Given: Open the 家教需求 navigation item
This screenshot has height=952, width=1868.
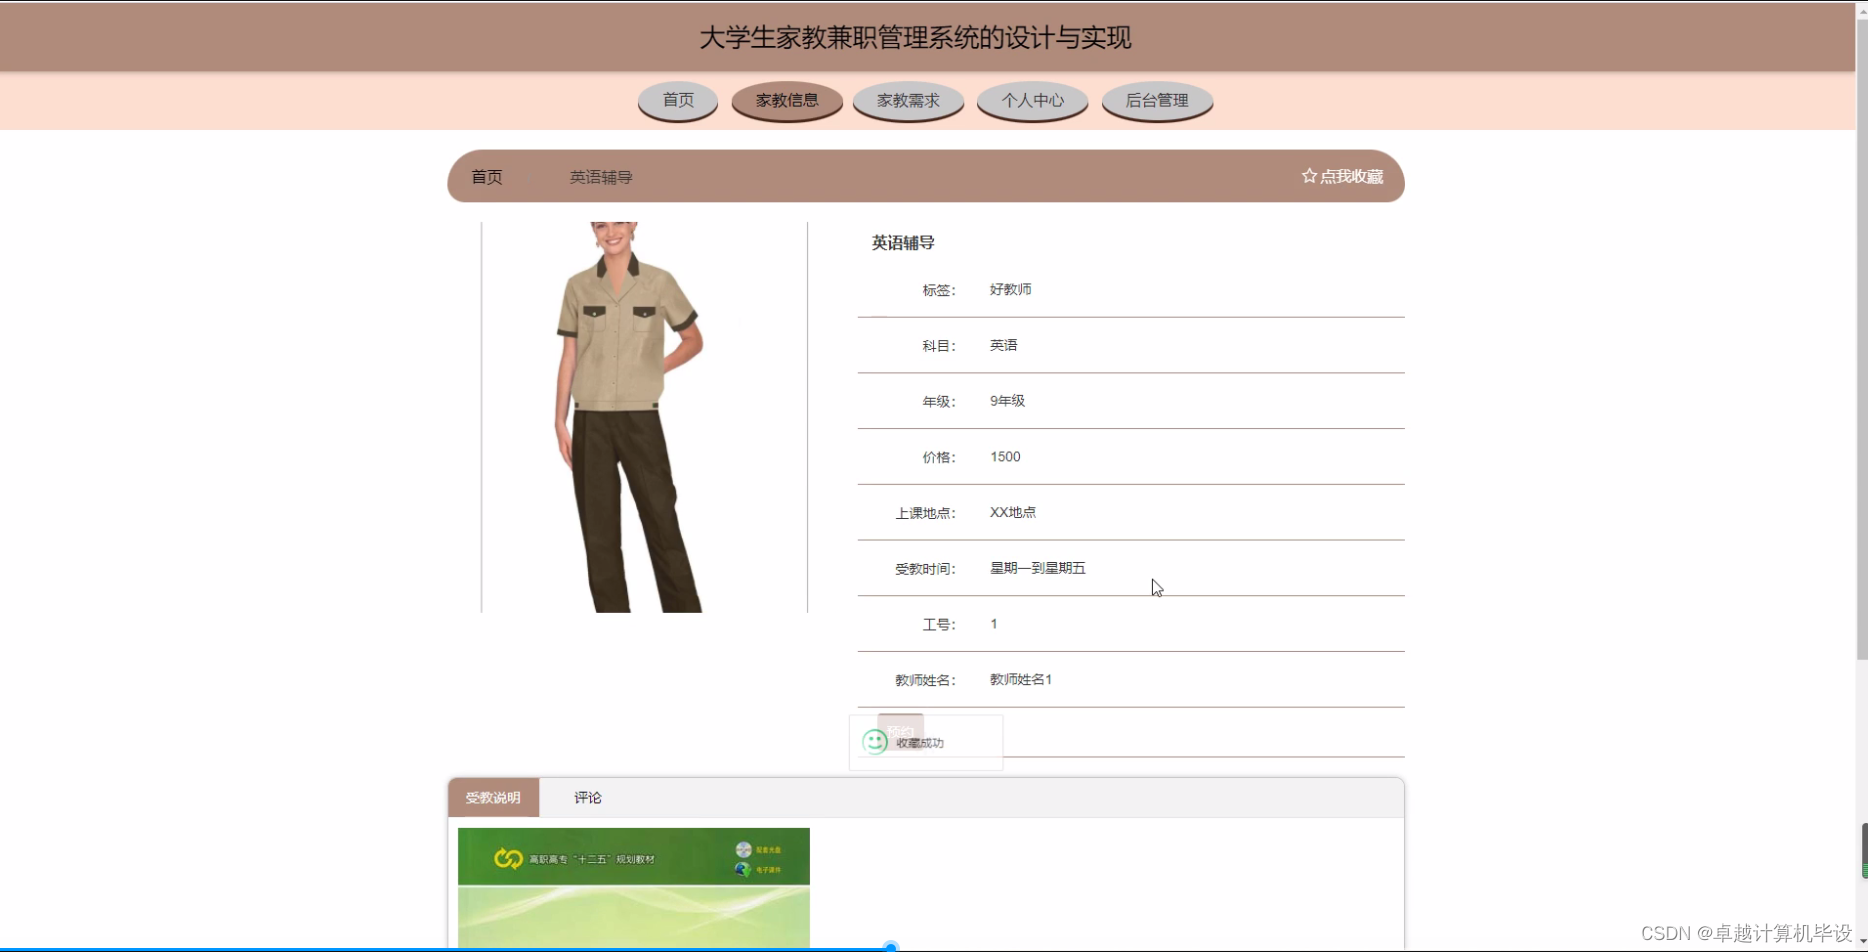Looking at the screenshot, I should (x=907, y=100).
